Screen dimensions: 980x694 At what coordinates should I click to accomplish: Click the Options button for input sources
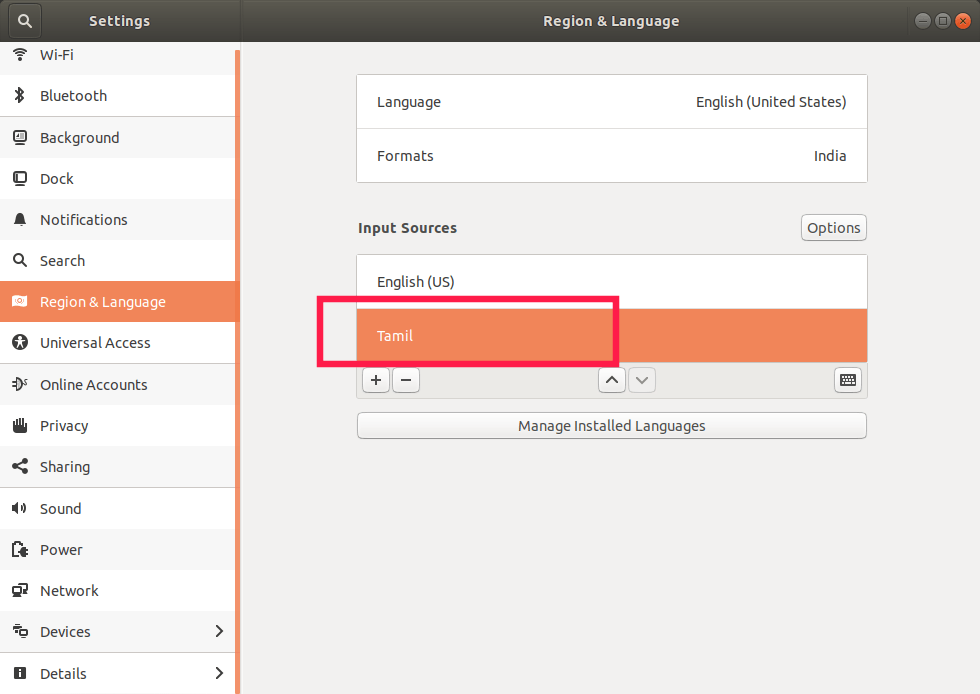pyautogui.click(x=833, y=228)
